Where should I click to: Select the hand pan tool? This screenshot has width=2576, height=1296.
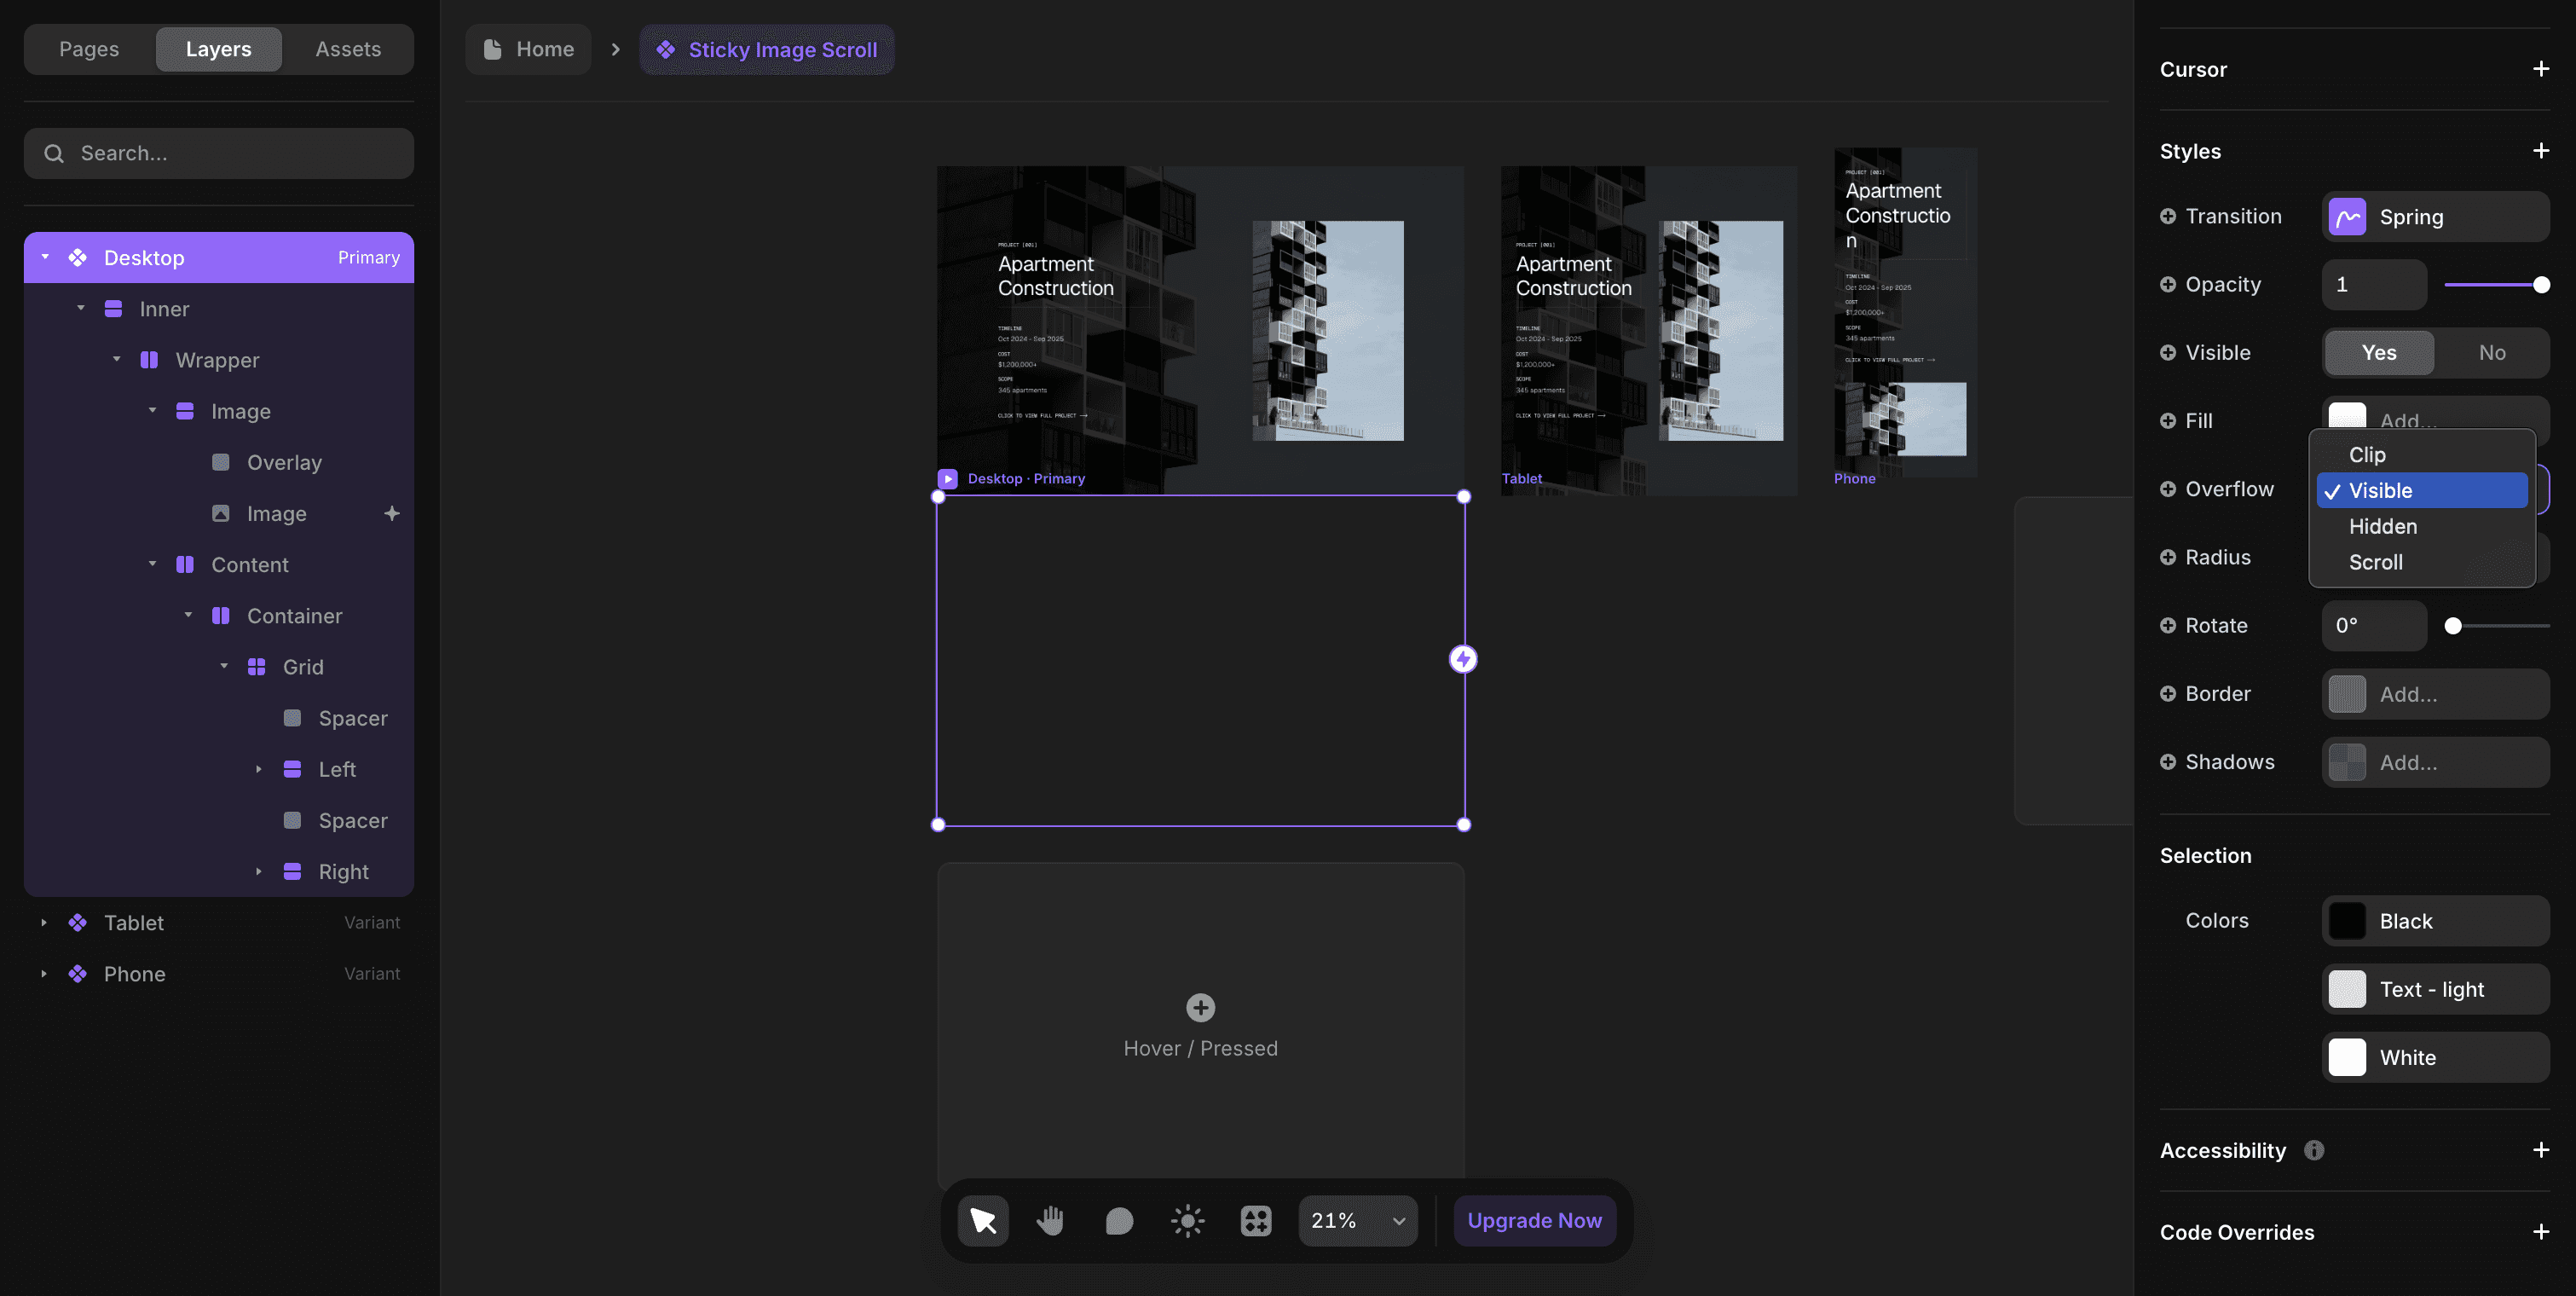click(1050, 1220)
